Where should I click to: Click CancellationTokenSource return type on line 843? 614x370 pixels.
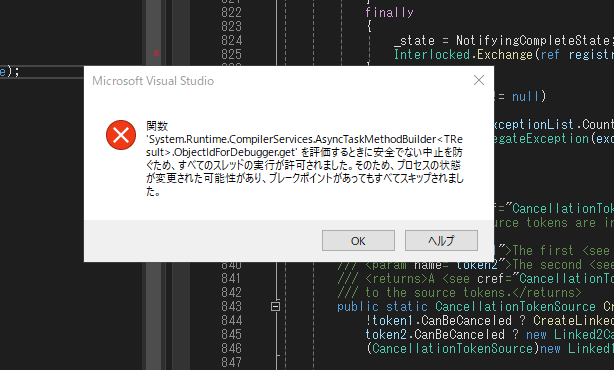tap(515, 306)
